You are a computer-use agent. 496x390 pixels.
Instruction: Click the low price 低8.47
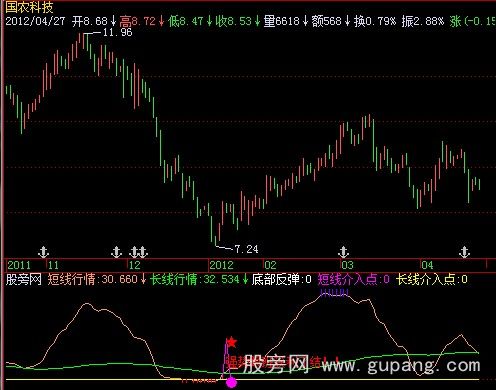point(186,22)
